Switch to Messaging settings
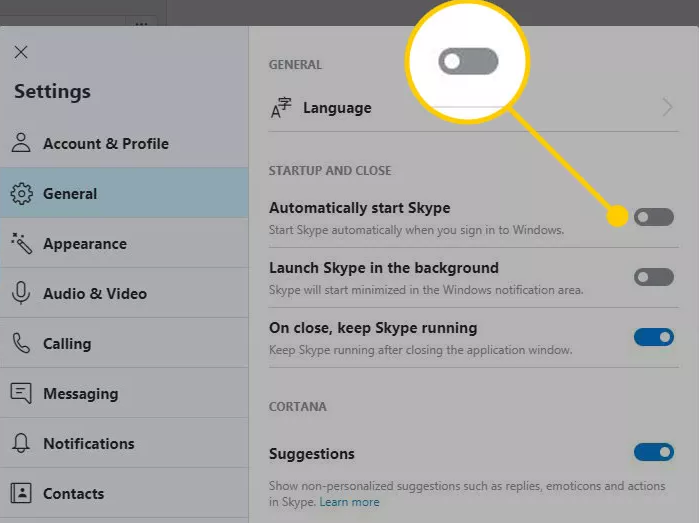This screenshot has height=523, width=699. click(124, 393)
